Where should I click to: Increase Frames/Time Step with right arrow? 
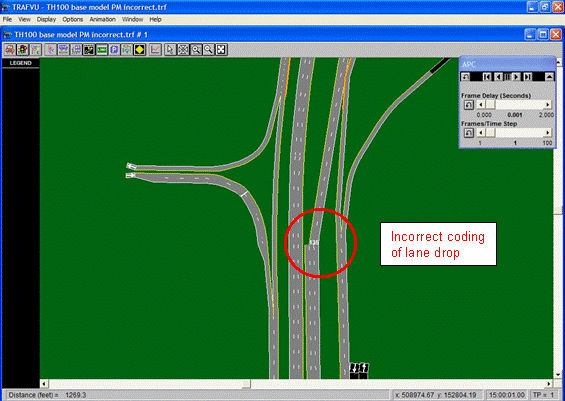pos(548,133)
